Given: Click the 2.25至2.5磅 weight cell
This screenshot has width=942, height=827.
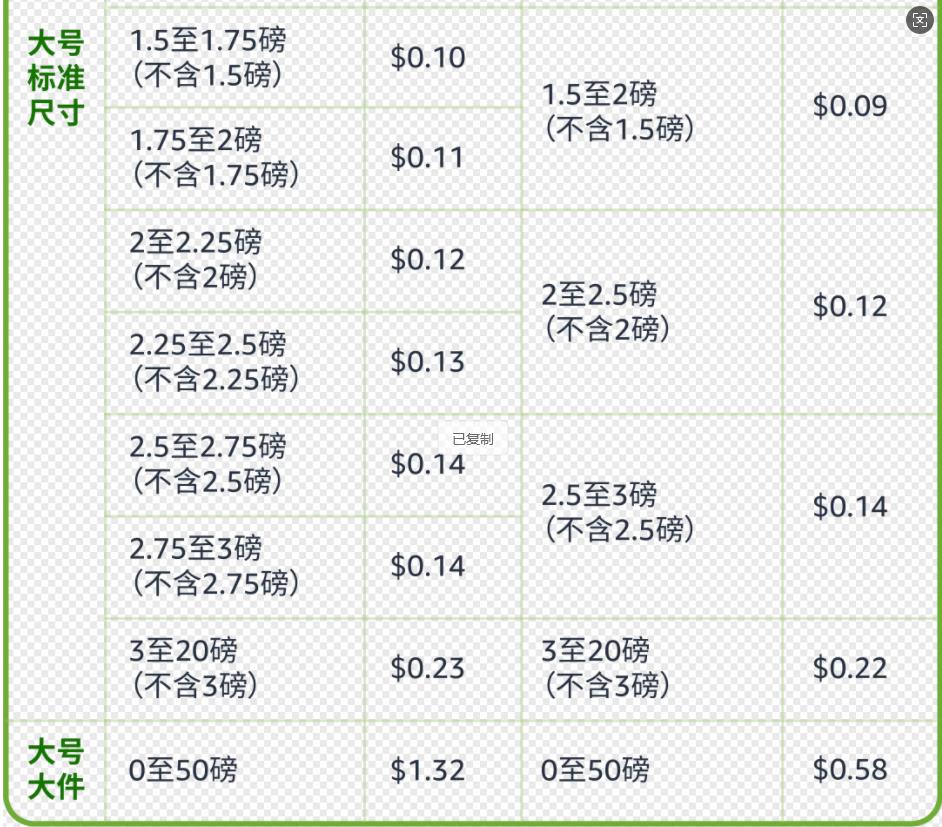Looking at the screenshot, I should click(x=235, y=363).
